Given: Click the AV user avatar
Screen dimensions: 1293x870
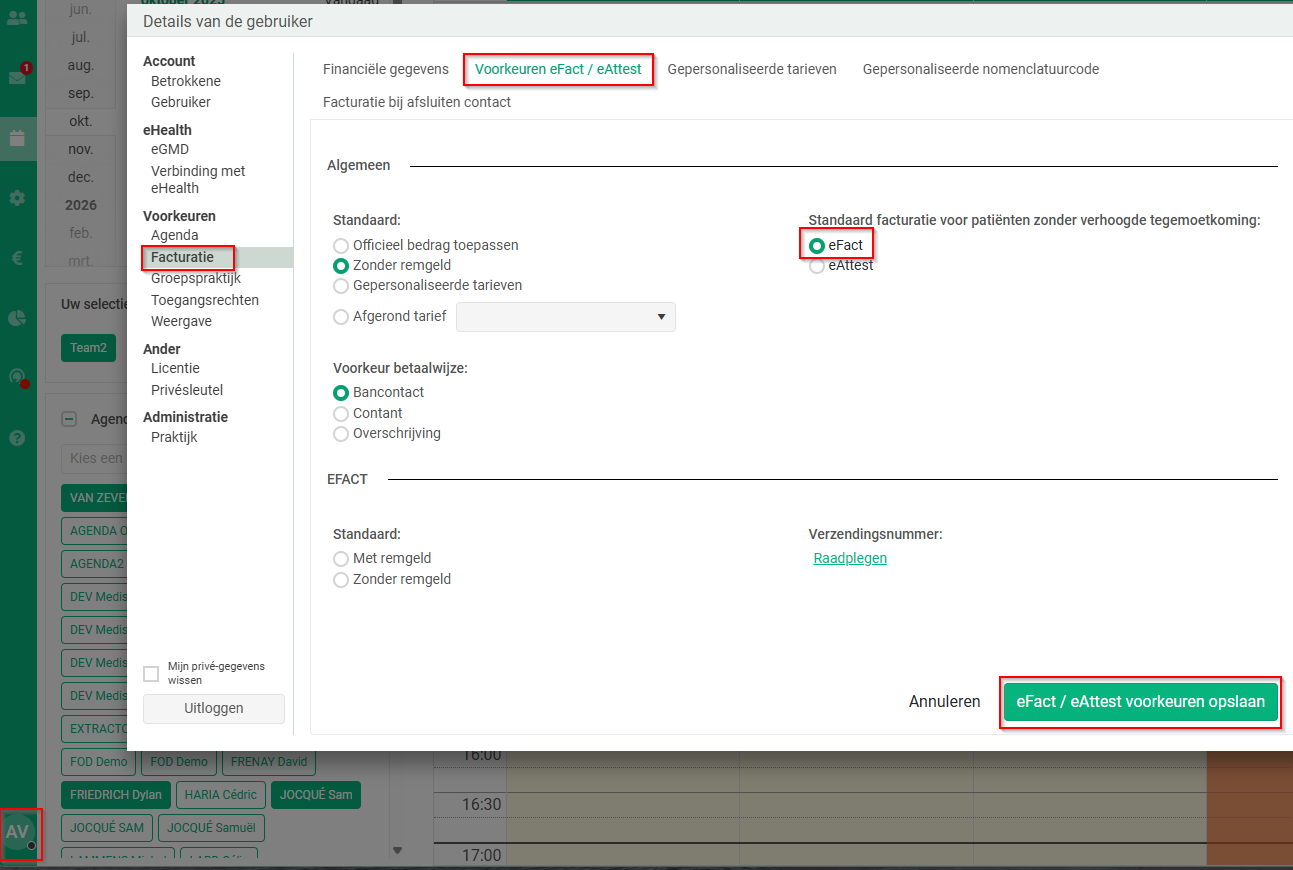Looking at the screenshot, I should [x=19, y=832].
